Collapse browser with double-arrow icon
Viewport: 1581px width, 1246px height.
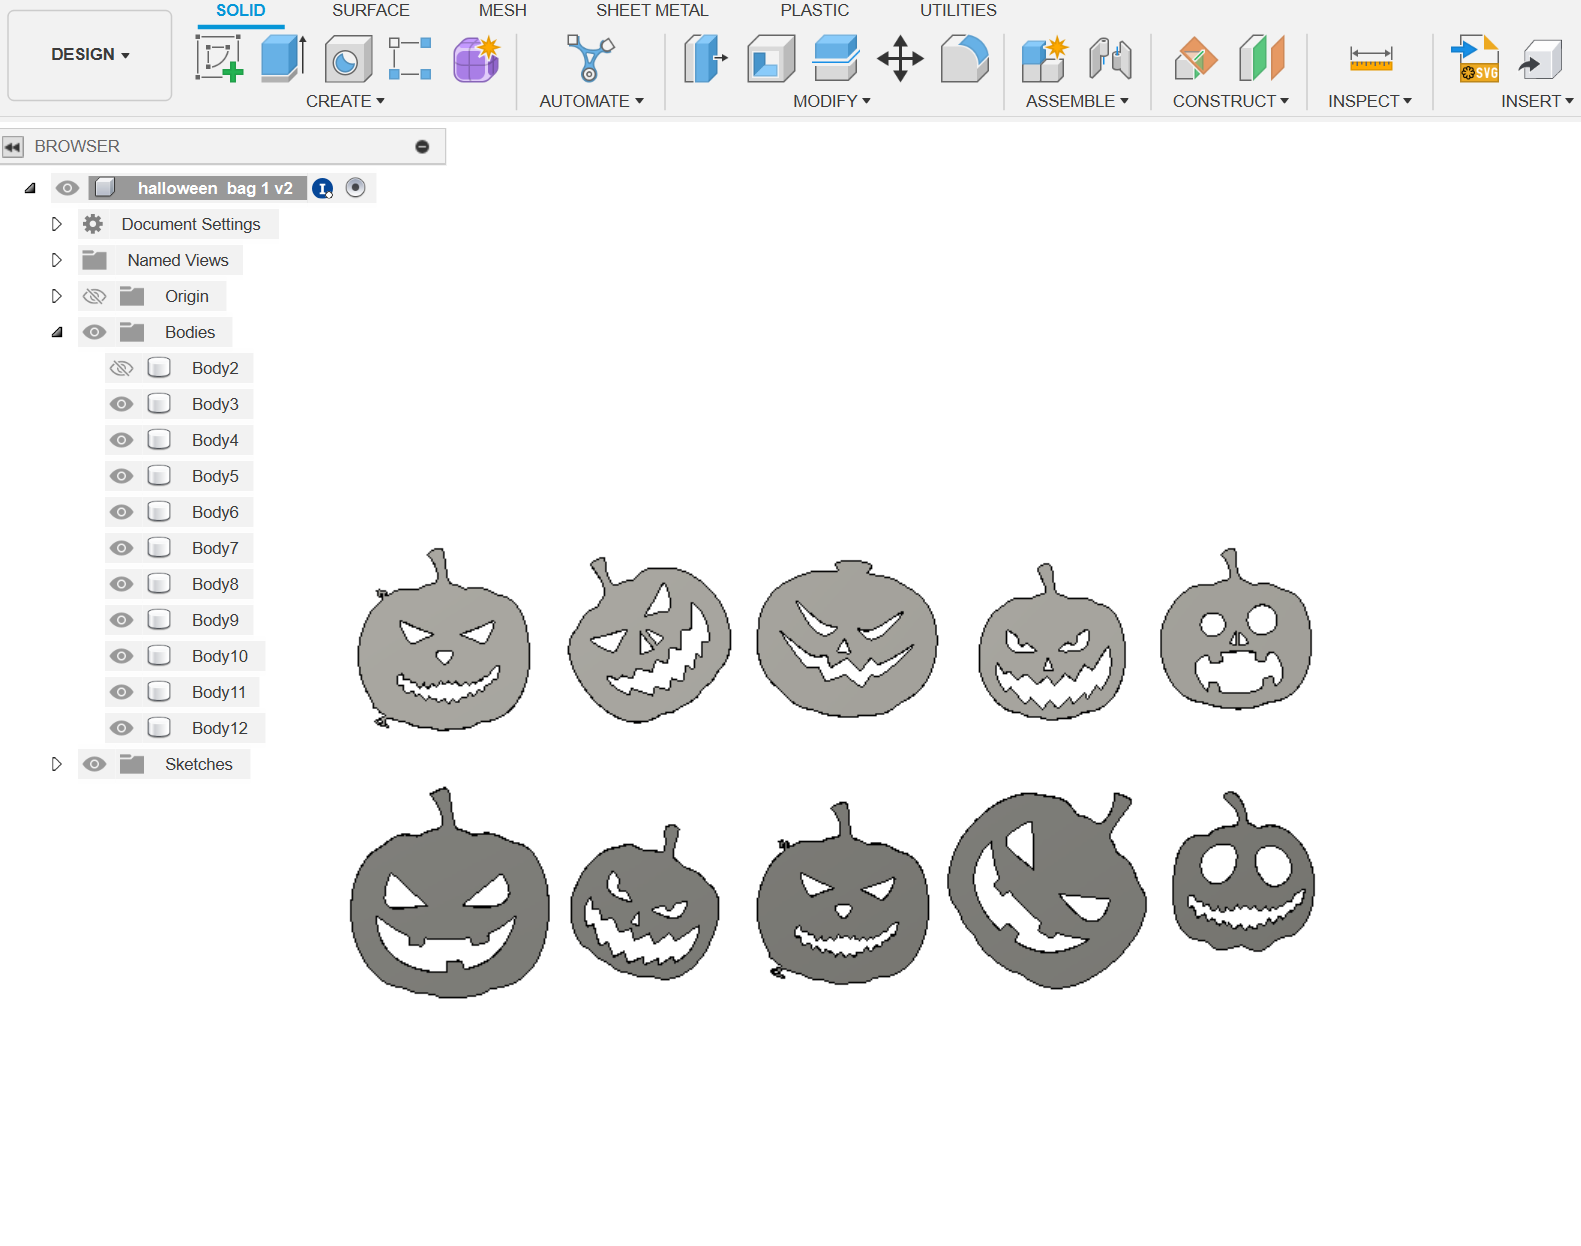coord(12,147)
